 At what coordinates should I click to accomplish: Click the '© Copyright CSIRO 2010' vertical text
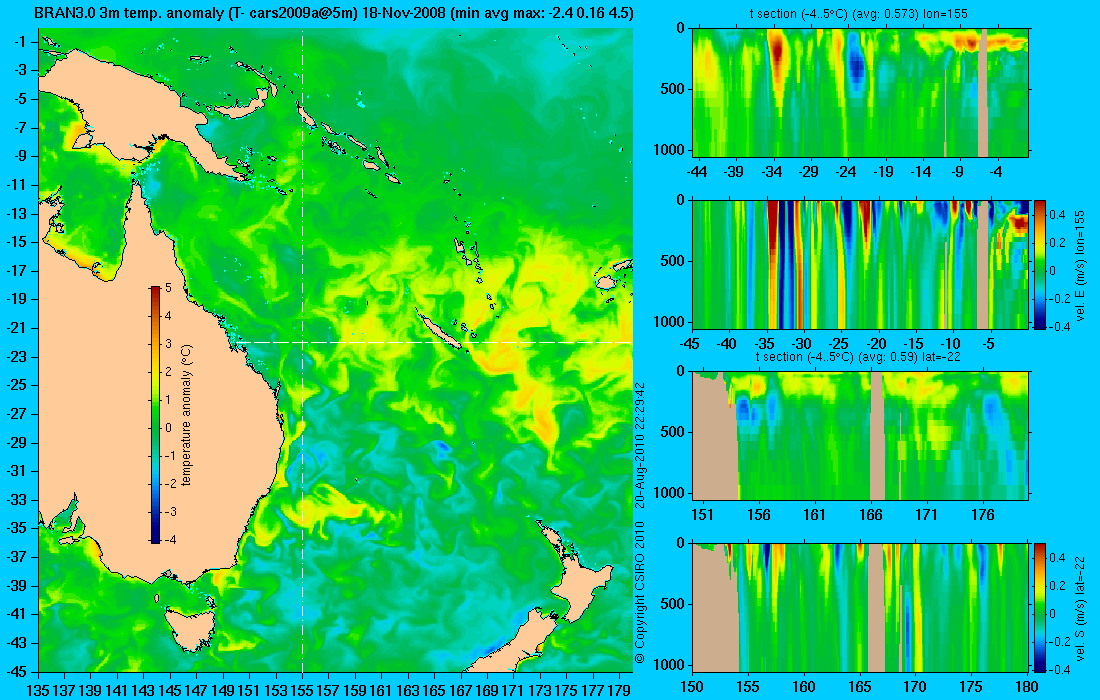point(640,592)
